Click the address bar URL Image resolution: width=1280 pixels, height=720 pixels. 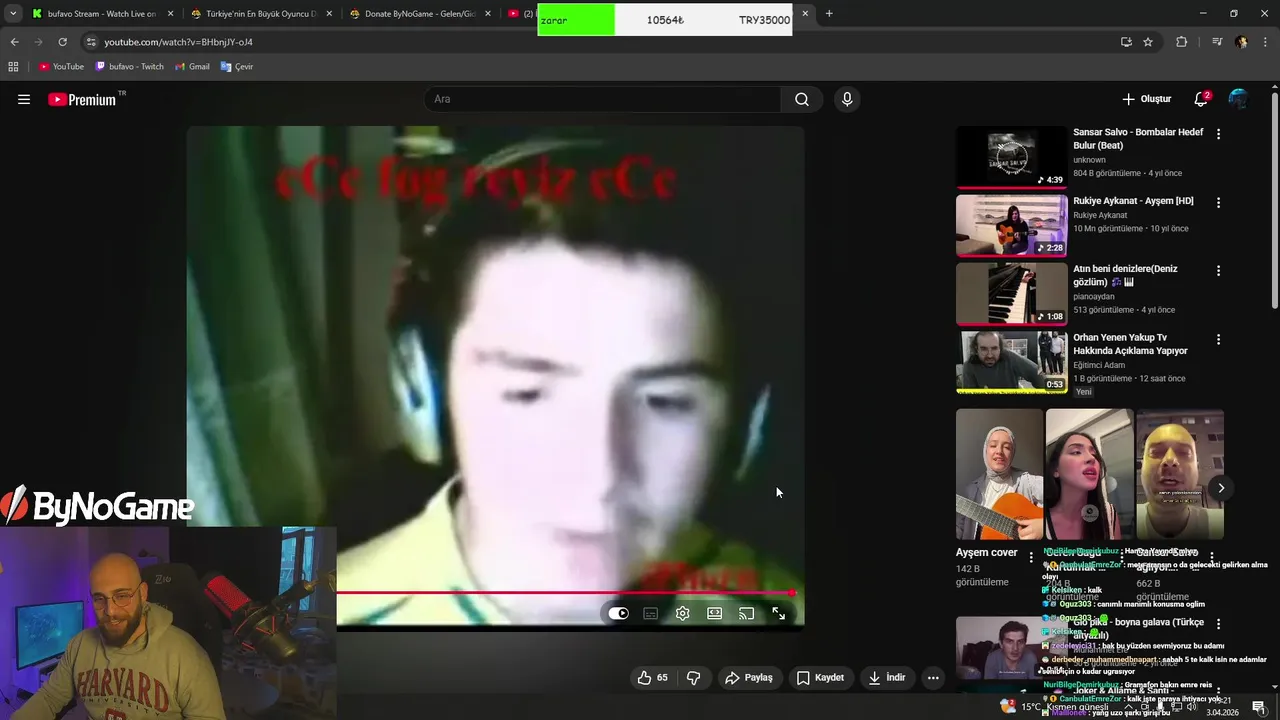pyautogui.click(x=178, y=42)
